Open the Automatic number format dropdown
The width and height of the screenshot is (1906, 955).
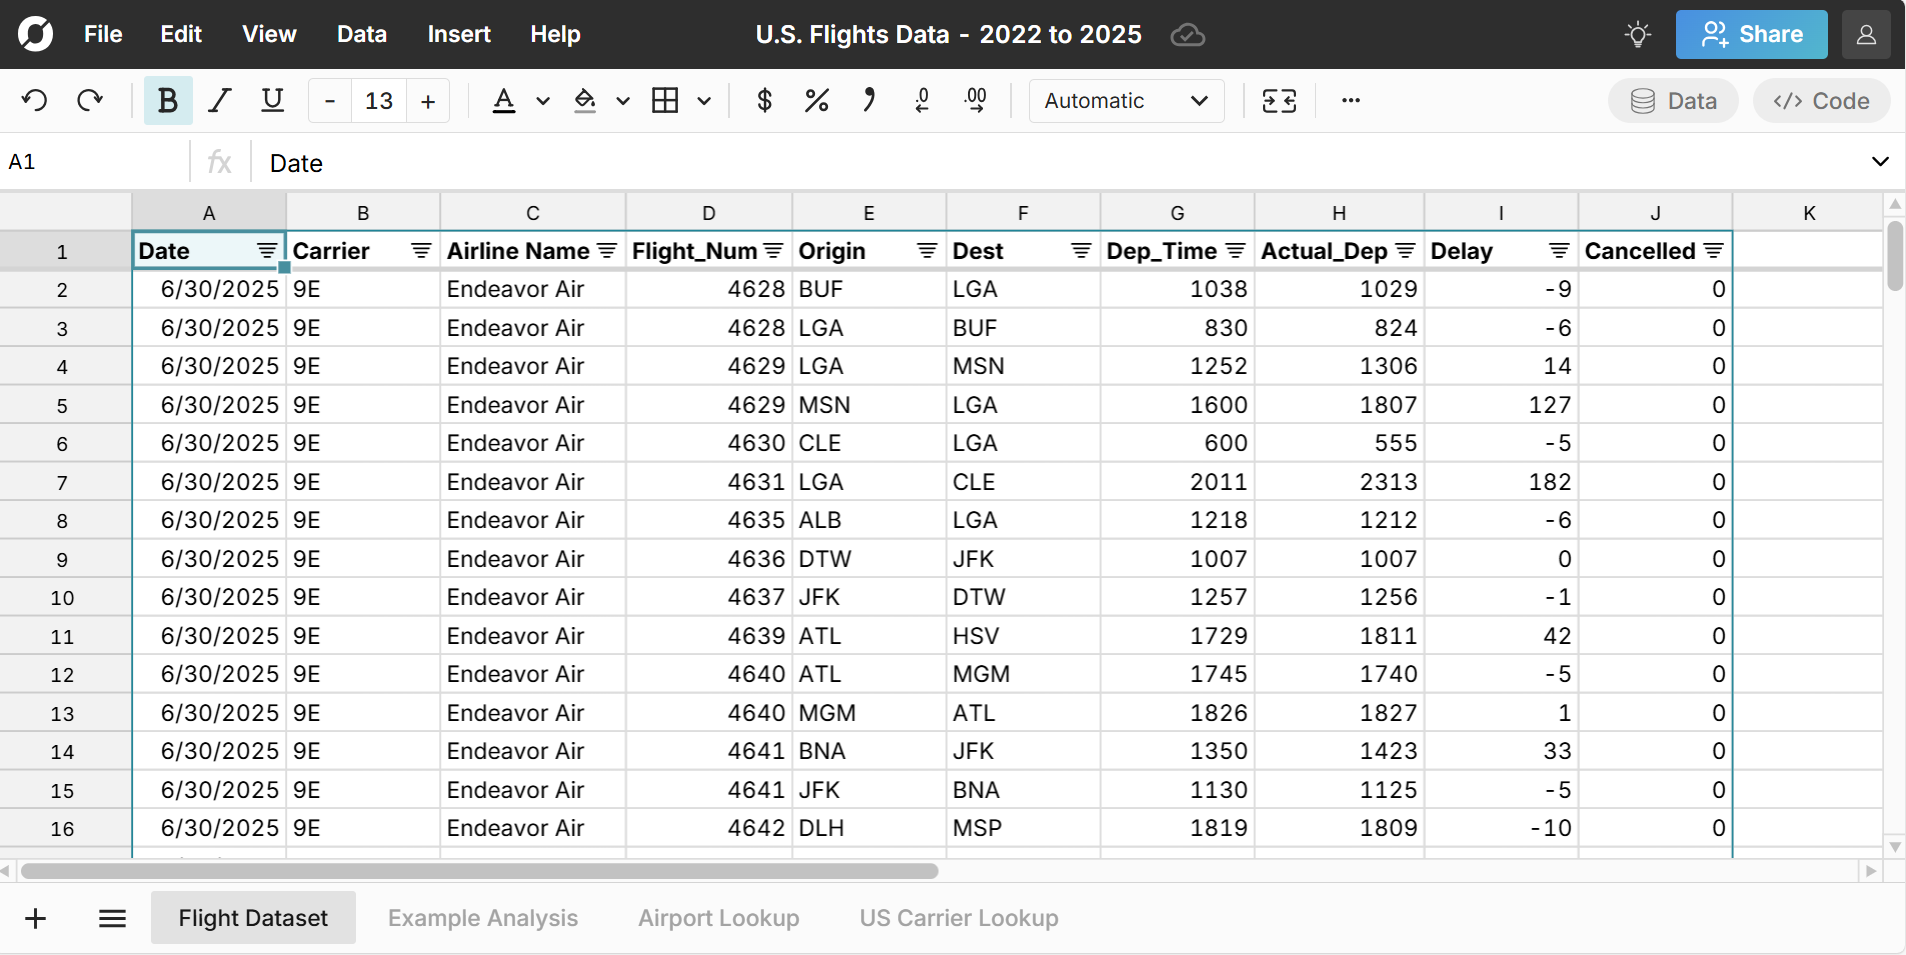1125,101
